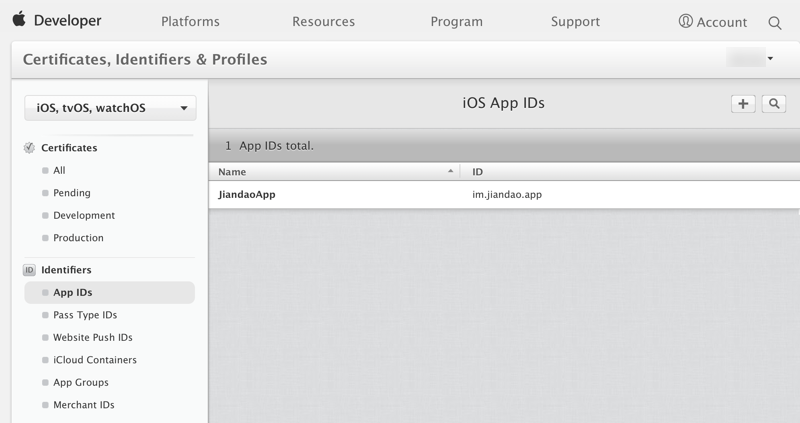Screen dimensions: 800x423
Task: Click the Identifiers ID section icon
Action: tap(29, 270)
